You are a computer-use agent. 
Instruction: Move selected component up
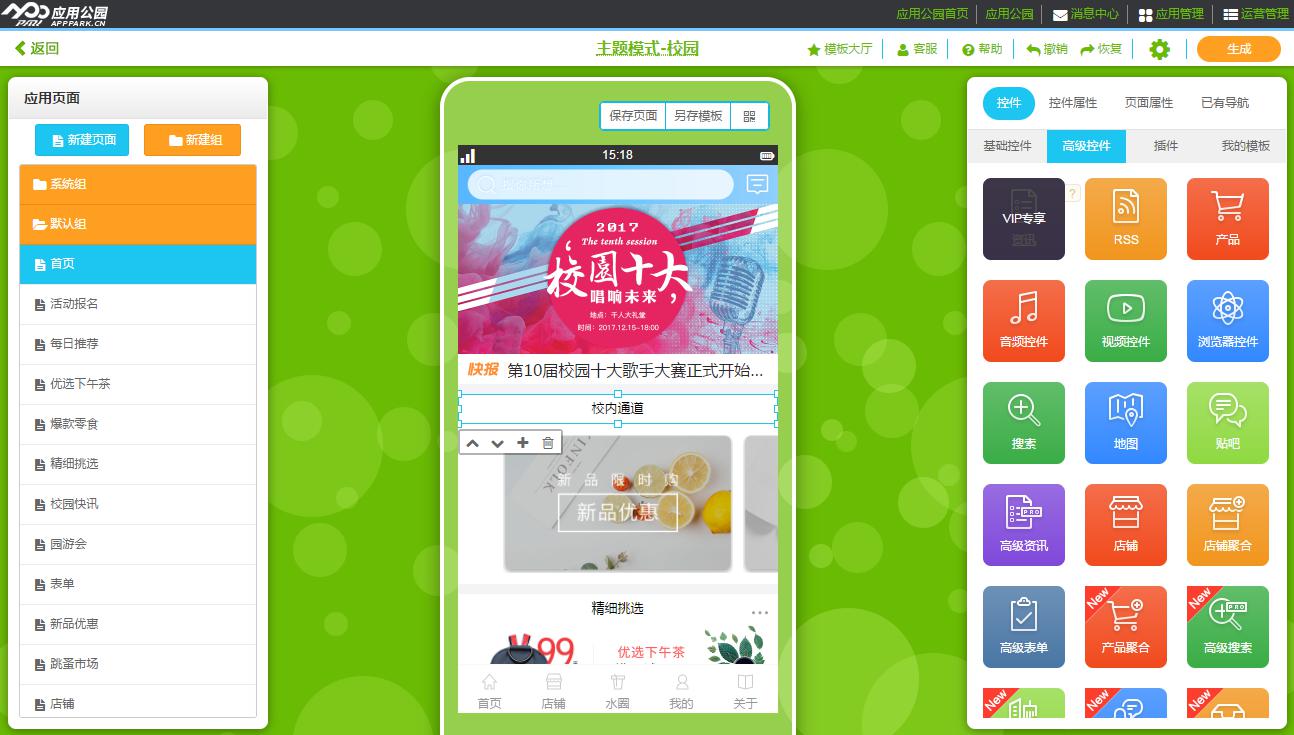pos(473,443)
